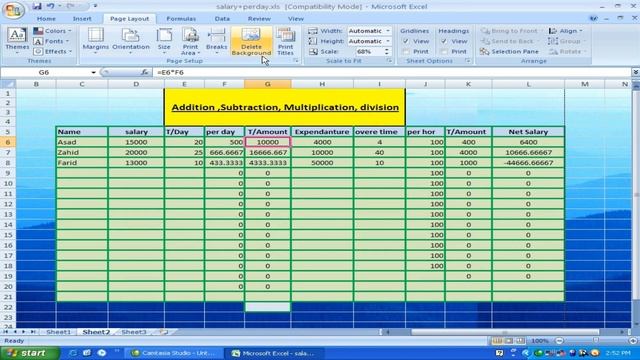Image resolution: width=640 pixels, height=360 pixels.
Task: Select the Net Salary header cell
Action: tap(528, 132)
